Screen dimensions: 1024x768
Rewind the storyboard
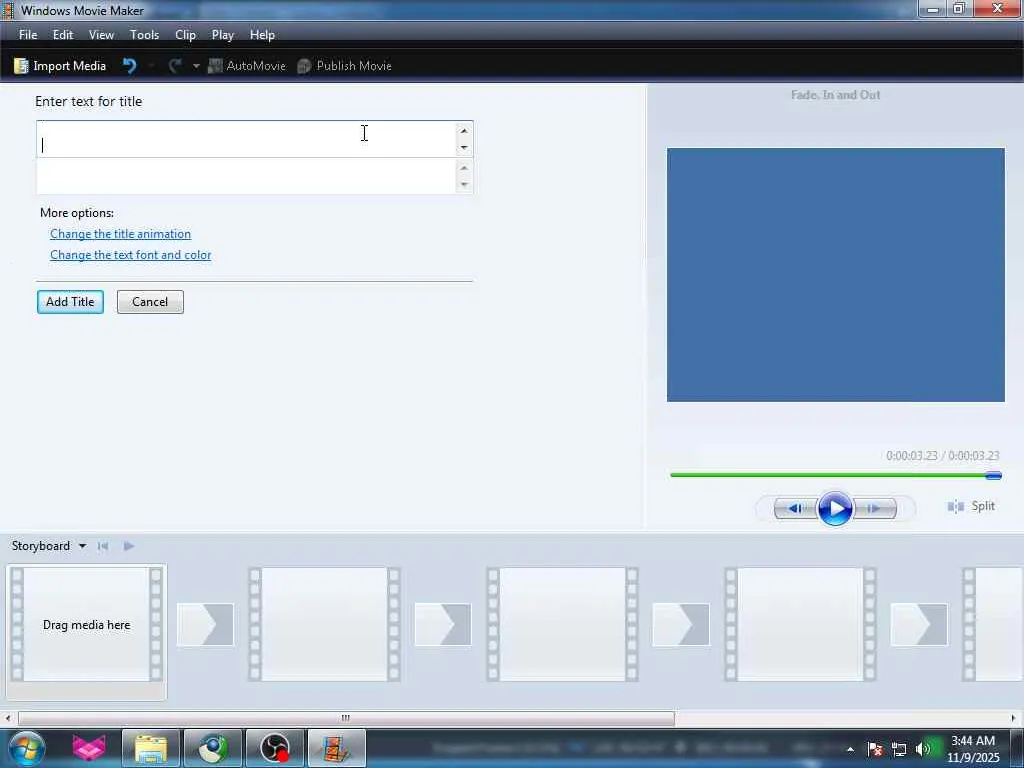click(x=103, y=546)
